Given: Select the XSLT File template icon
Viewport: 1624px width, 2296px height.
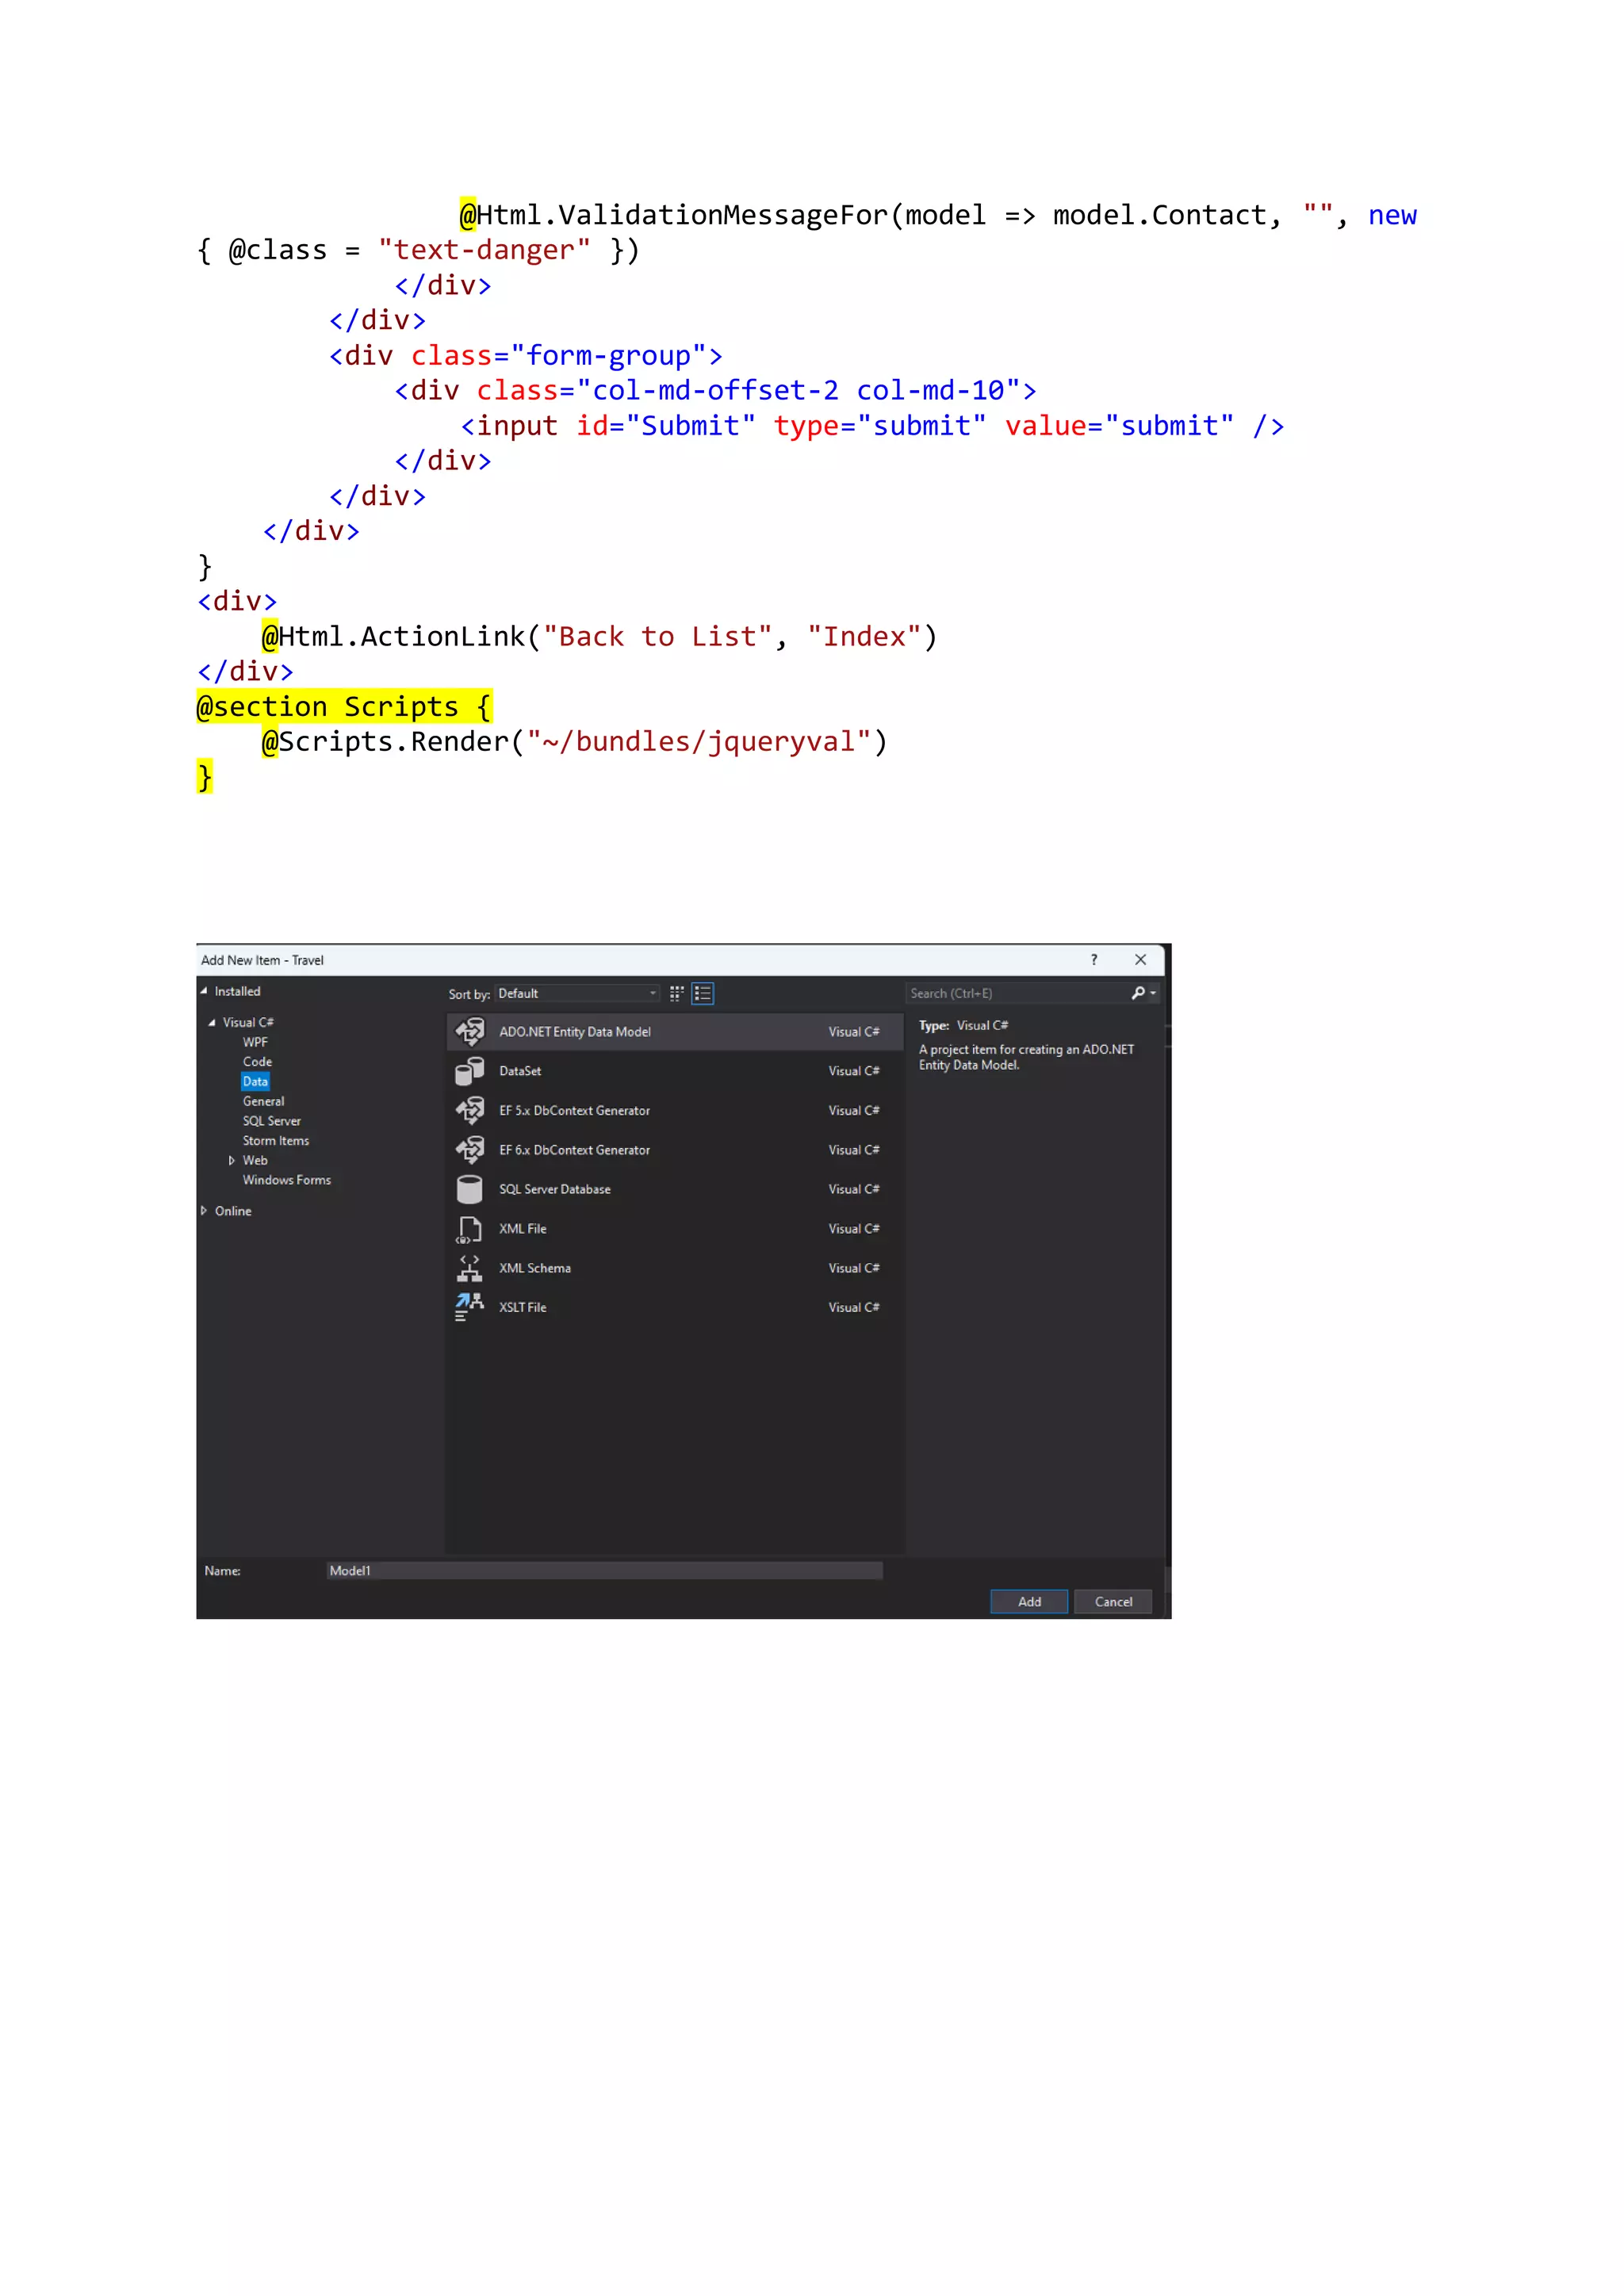Looking at the screenshot, I should click(469, 1307).
